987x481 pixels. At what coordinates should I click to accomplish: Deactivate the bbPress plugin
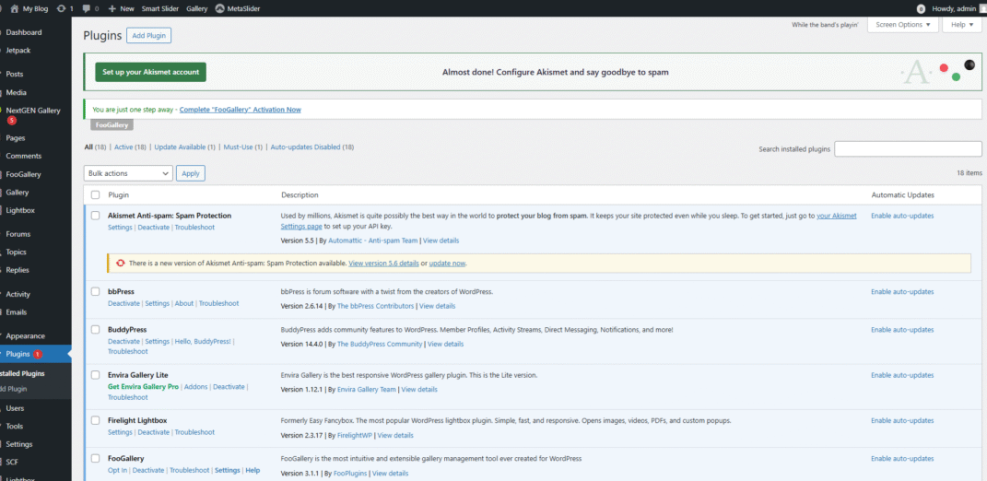click(x=123, y=303)
